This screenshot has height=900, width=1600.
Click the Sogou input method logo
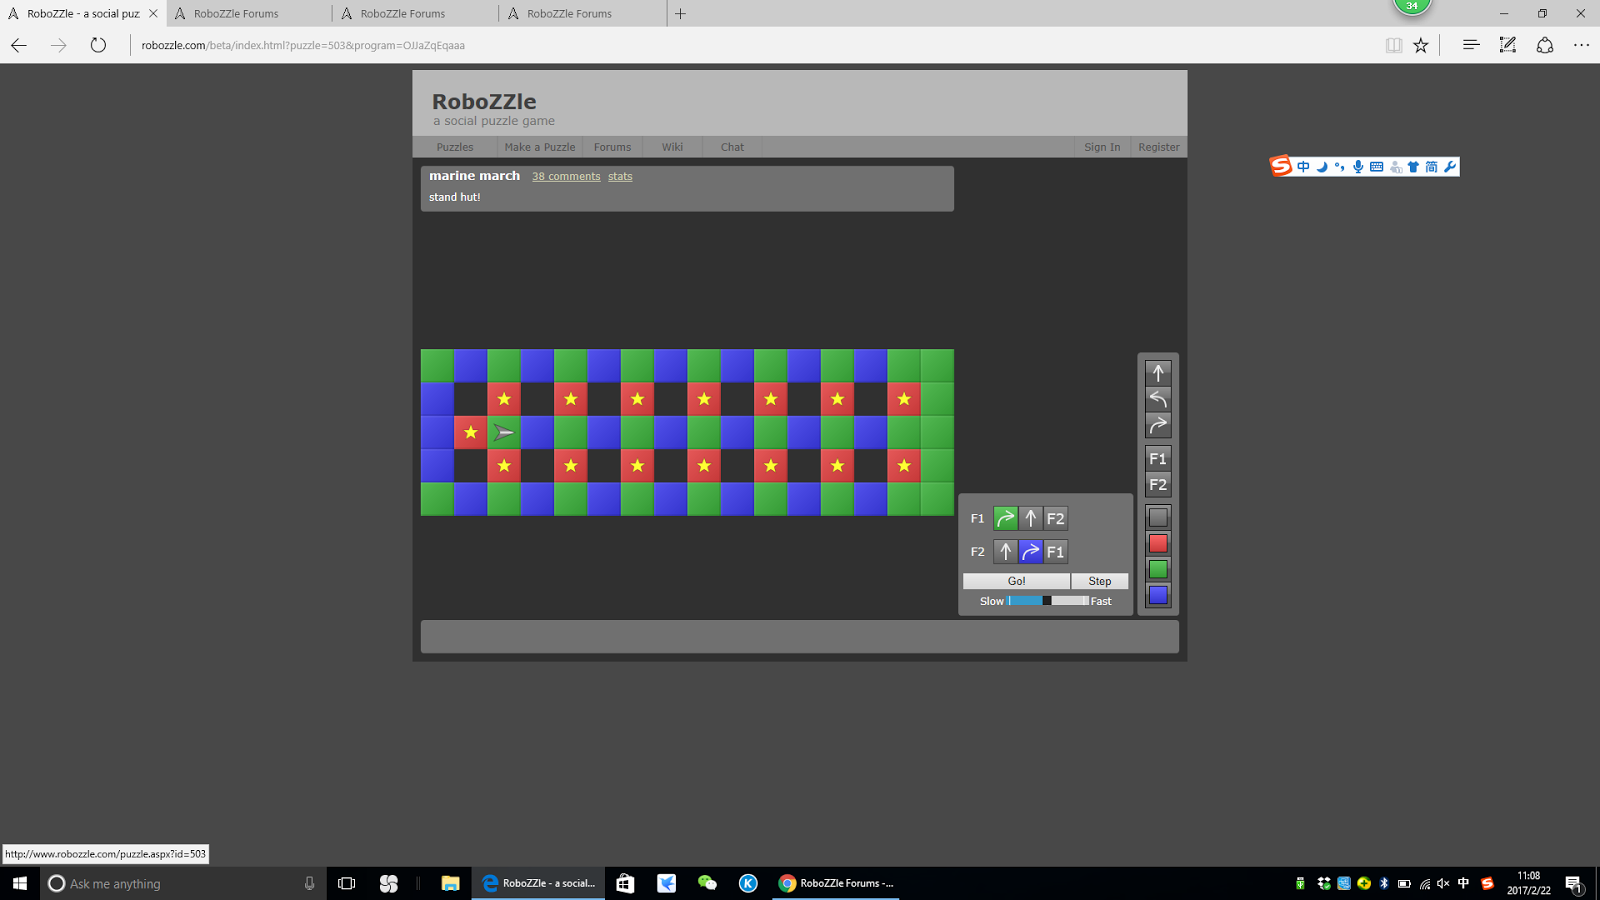coord(1281,166)
